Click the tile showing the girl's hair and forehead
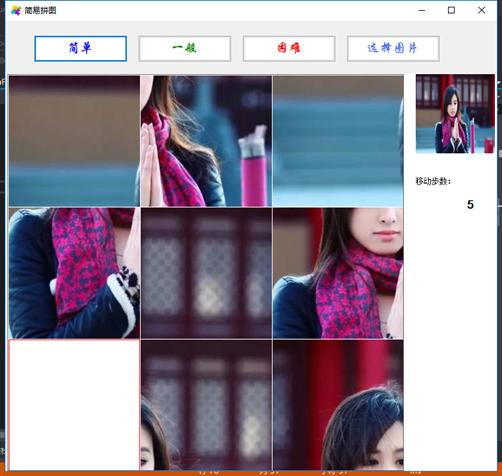 click(338, 405)
